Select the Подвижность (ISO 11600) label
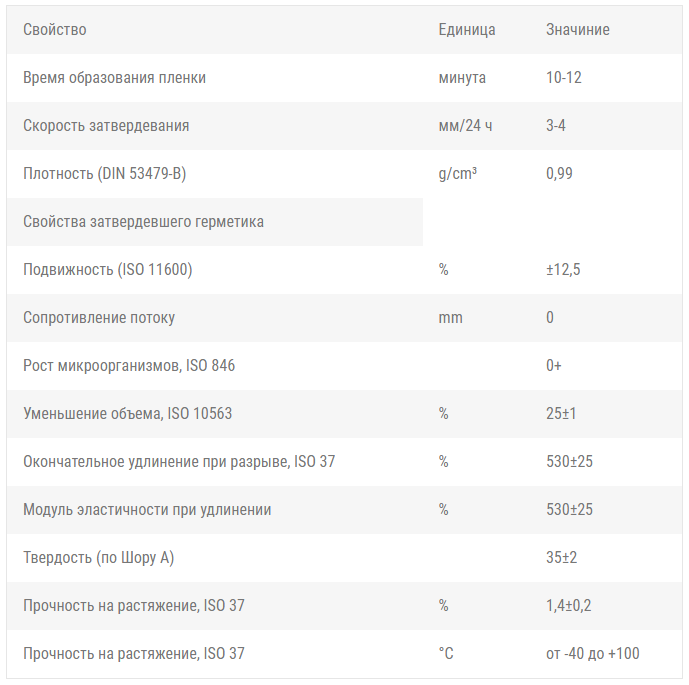Screen dimensions: 689x685 point(108,269)
